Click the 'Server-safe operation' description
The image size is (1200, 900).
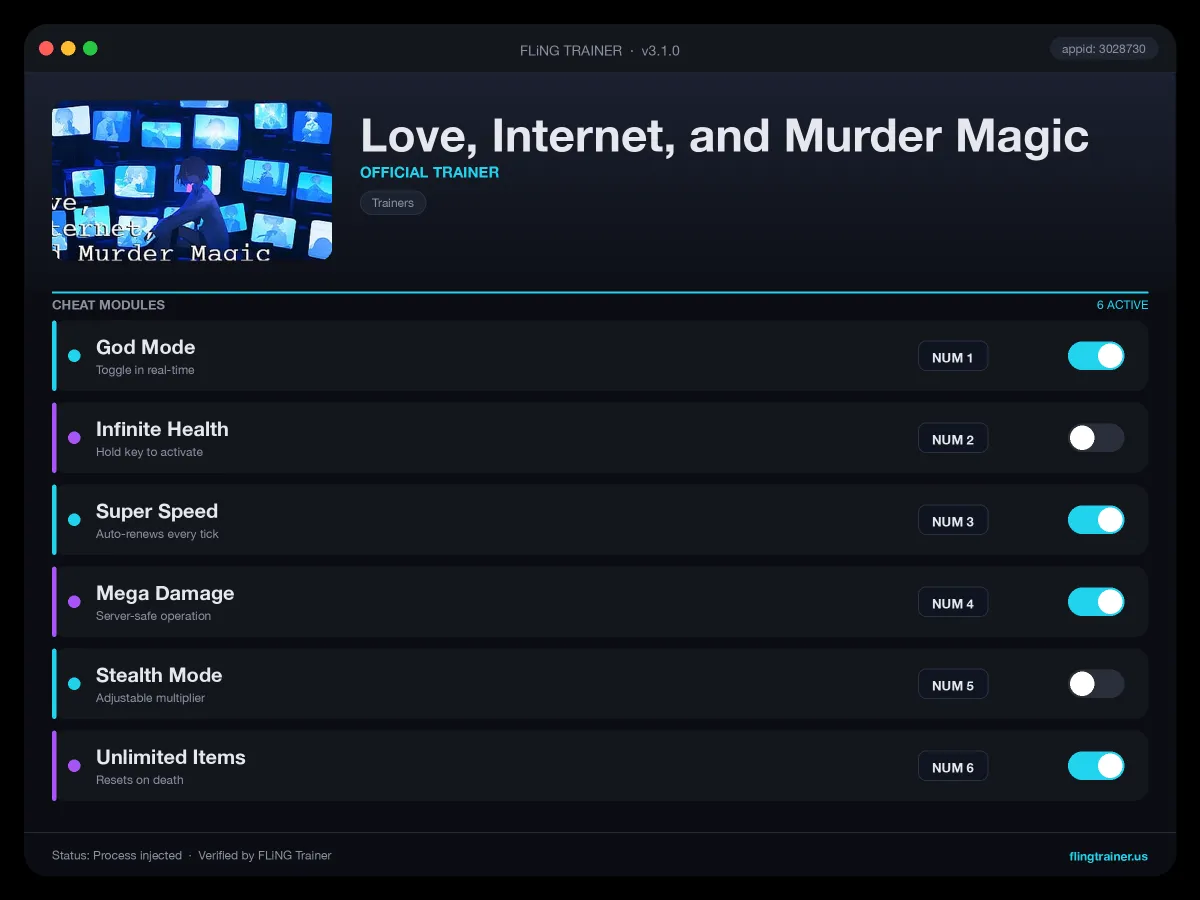click(153, 616)
